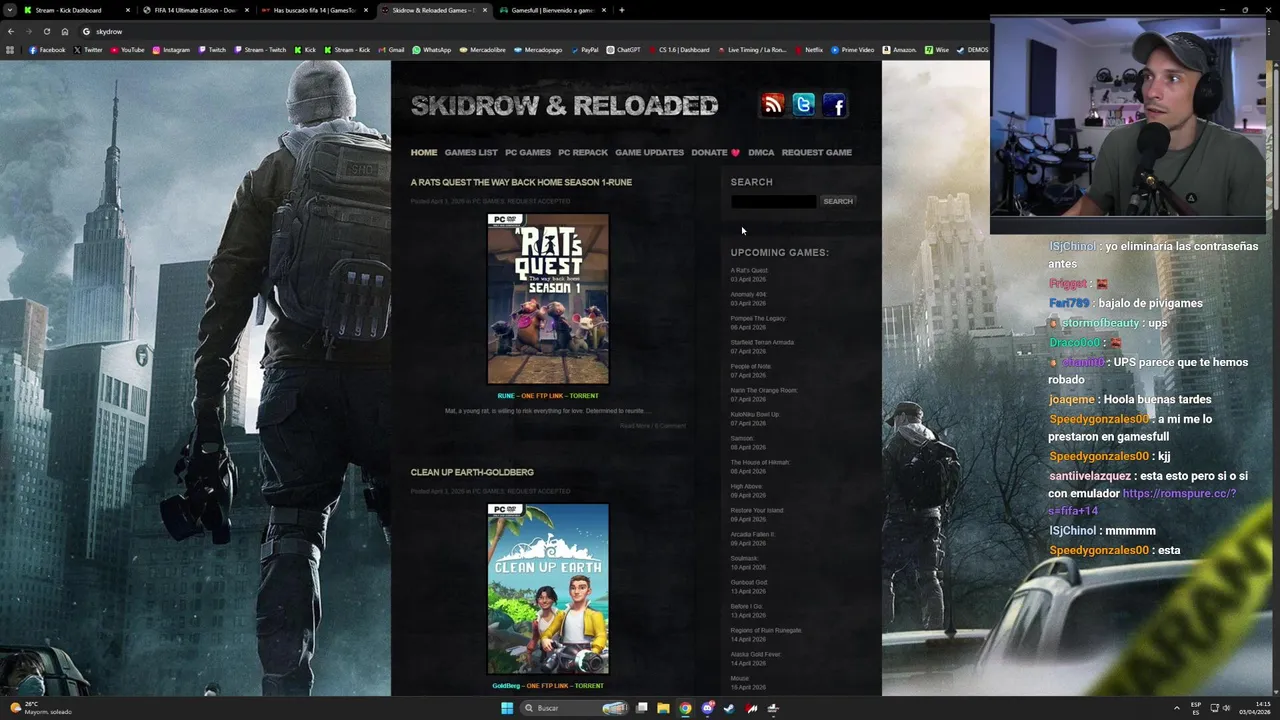The image size is (1280, 720).
Task: Close the Skidrow & Reloaded Games tab
Action: [x=485, y=10]
